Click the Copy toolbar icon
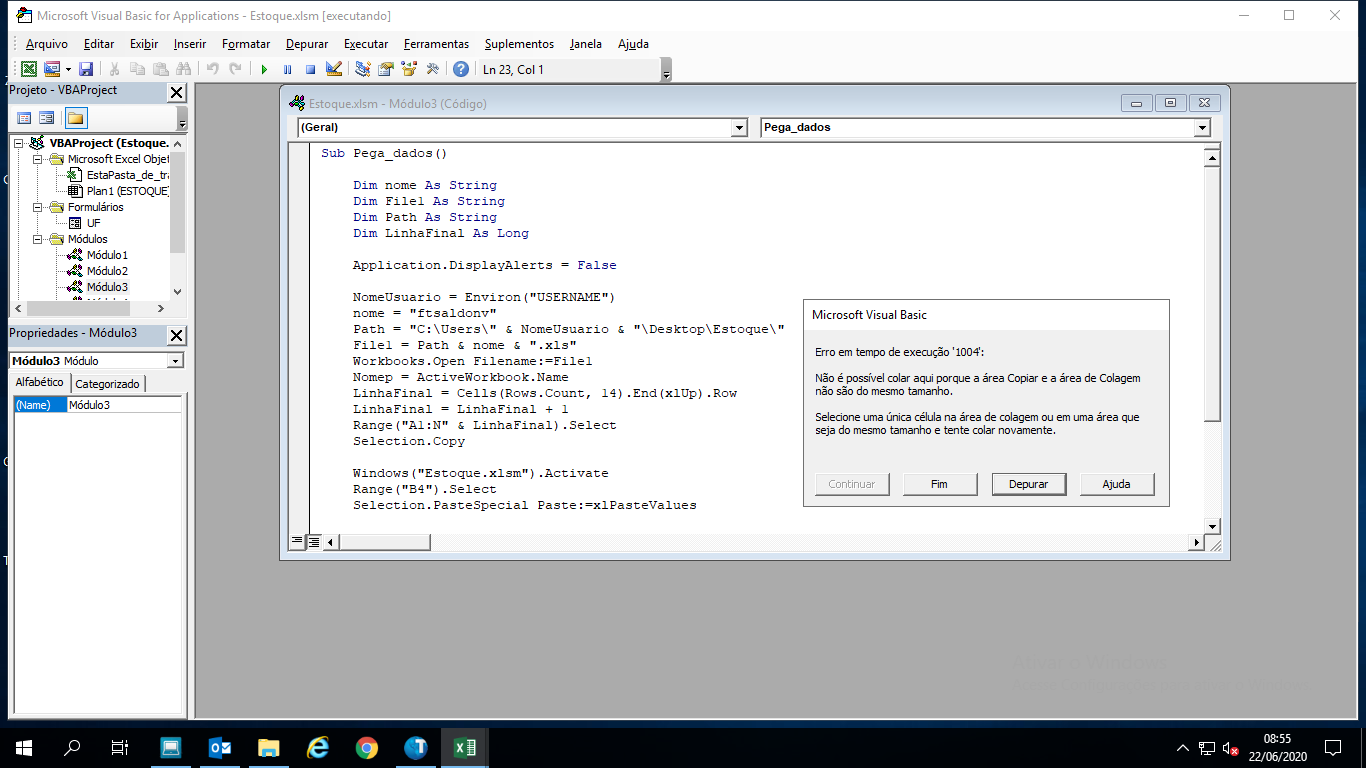The height and width of the screenshot is (768, 1366). click(137, 69)
